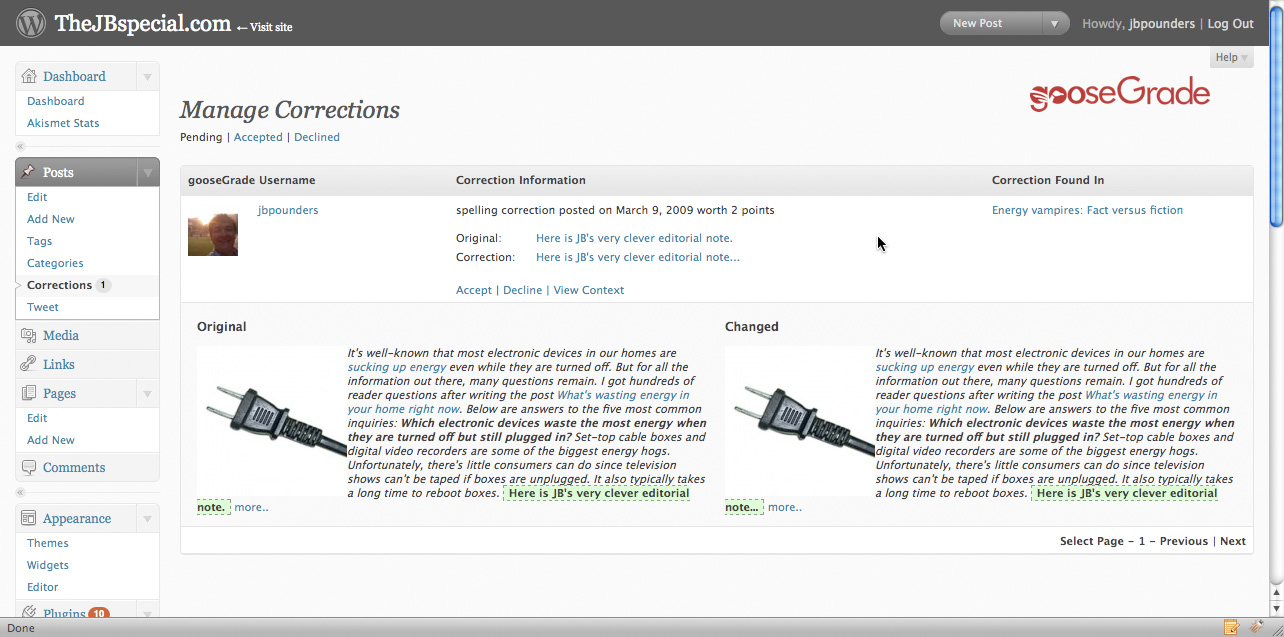The image size is (1284, 637).
Task: Open Tweet under Posts
Action: 43,307
